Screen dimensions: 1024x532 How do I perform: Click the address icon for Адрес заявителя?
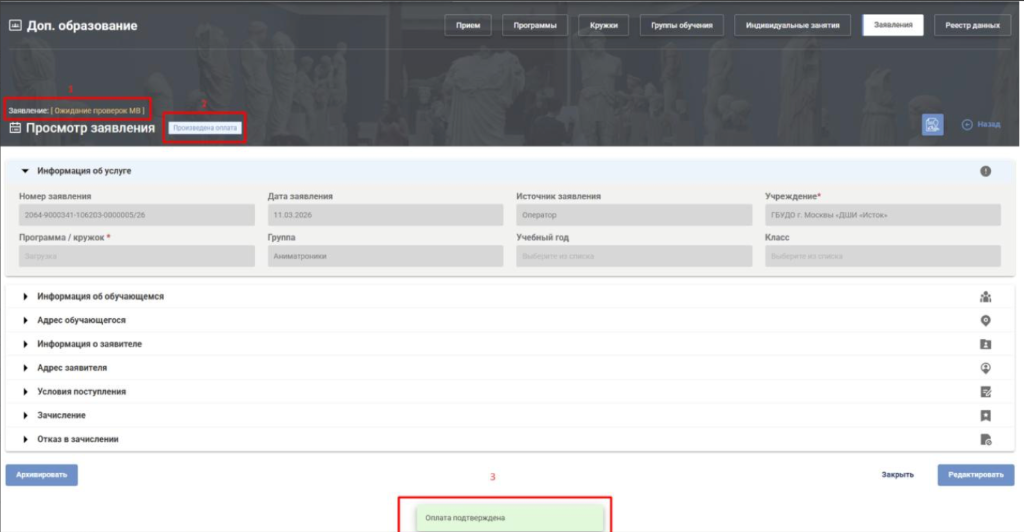pyautogui.click(x=985, y=368)
